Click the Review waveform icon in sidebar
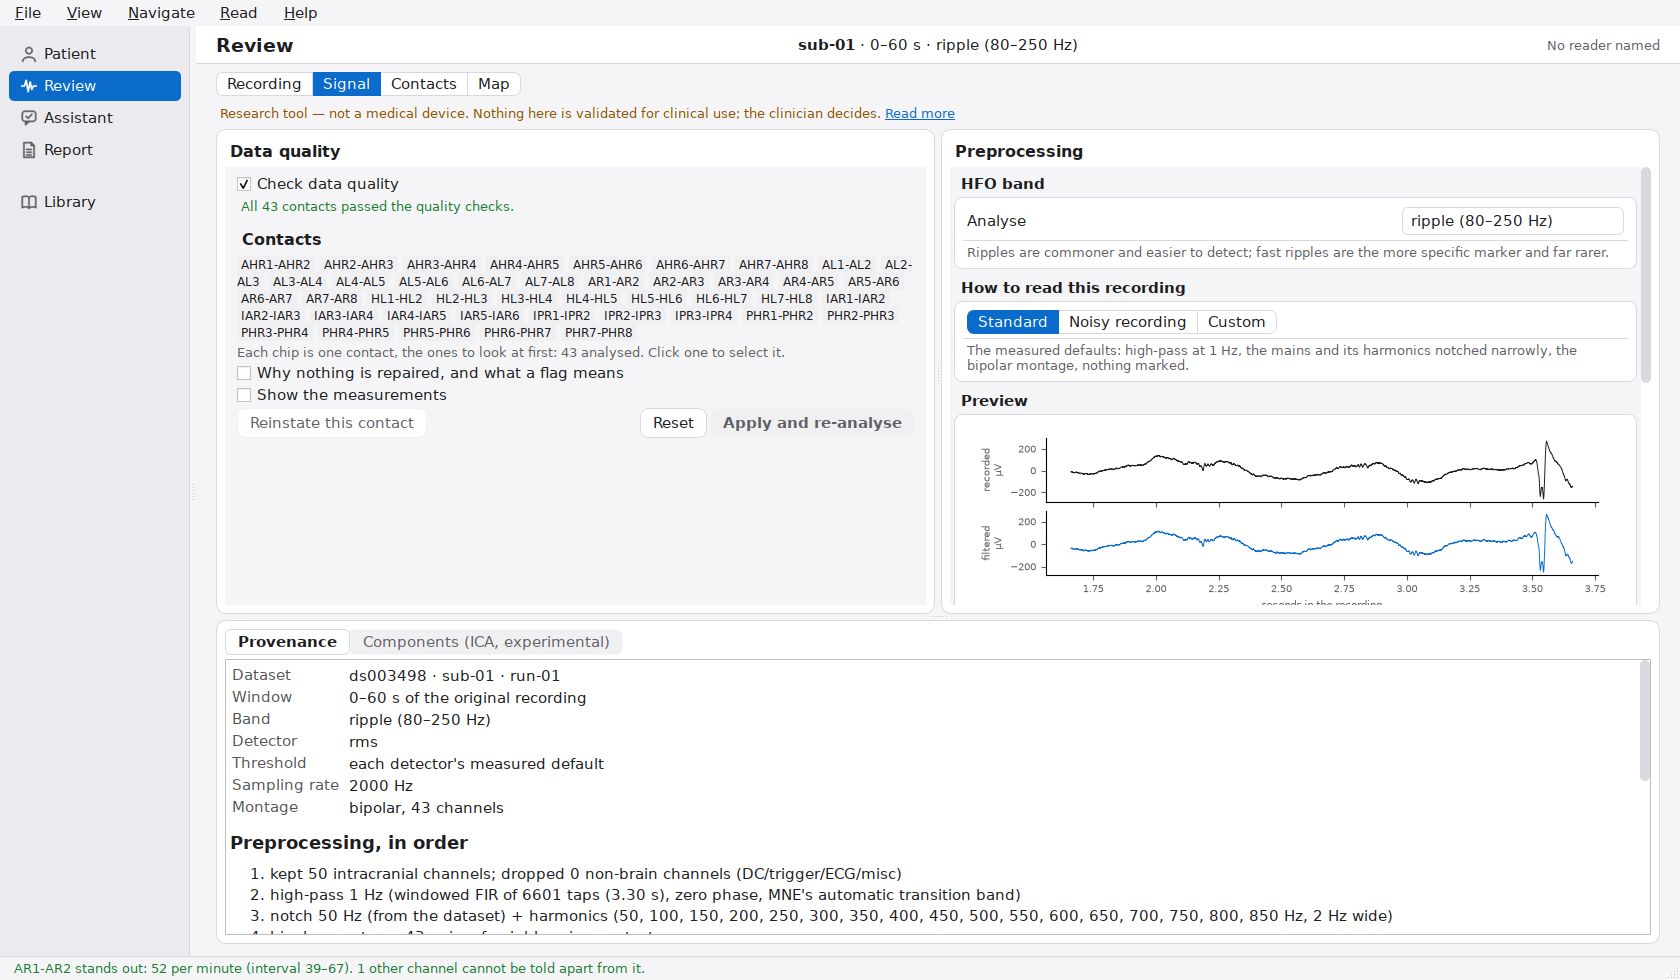The width and height of the screenshot is (1680, 980). click(x=29, y=86)
